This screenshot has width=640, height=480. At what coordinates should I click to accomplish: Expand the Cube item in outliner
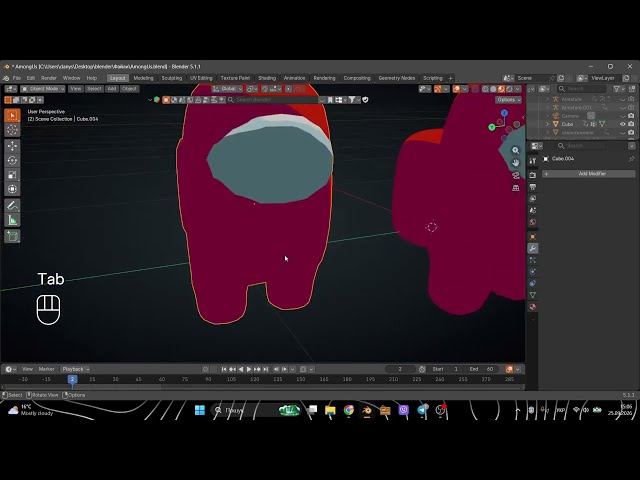click(x=548, y=124)
